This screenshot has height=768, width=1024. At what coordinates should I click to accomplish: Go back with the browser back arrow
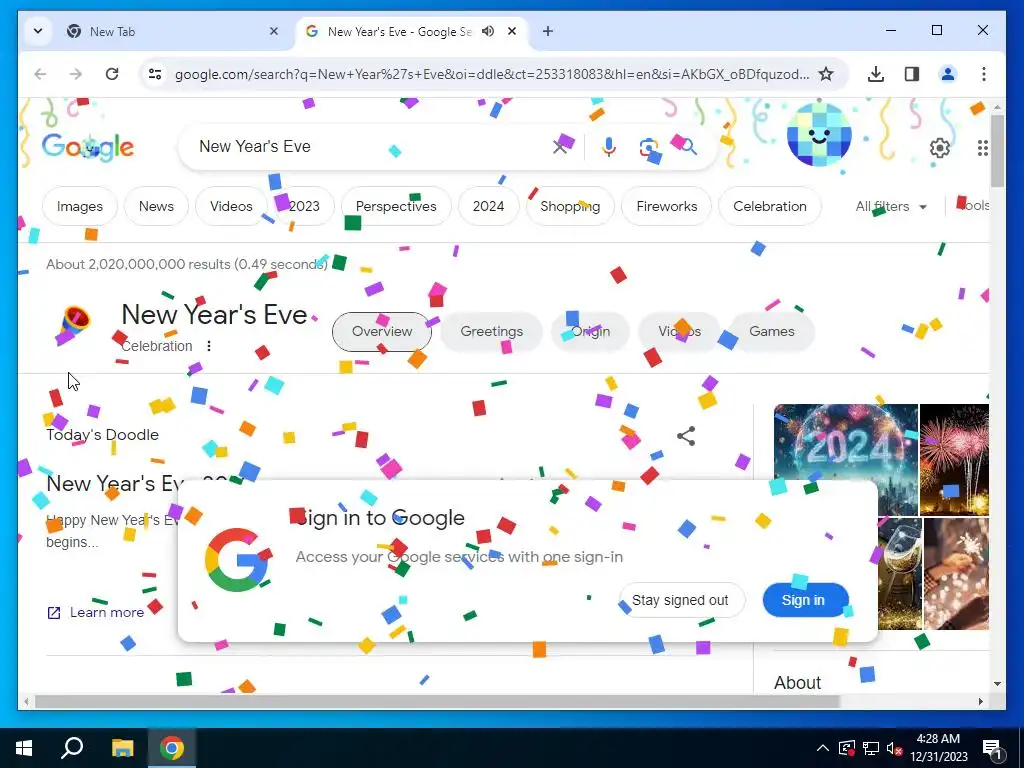40,74
